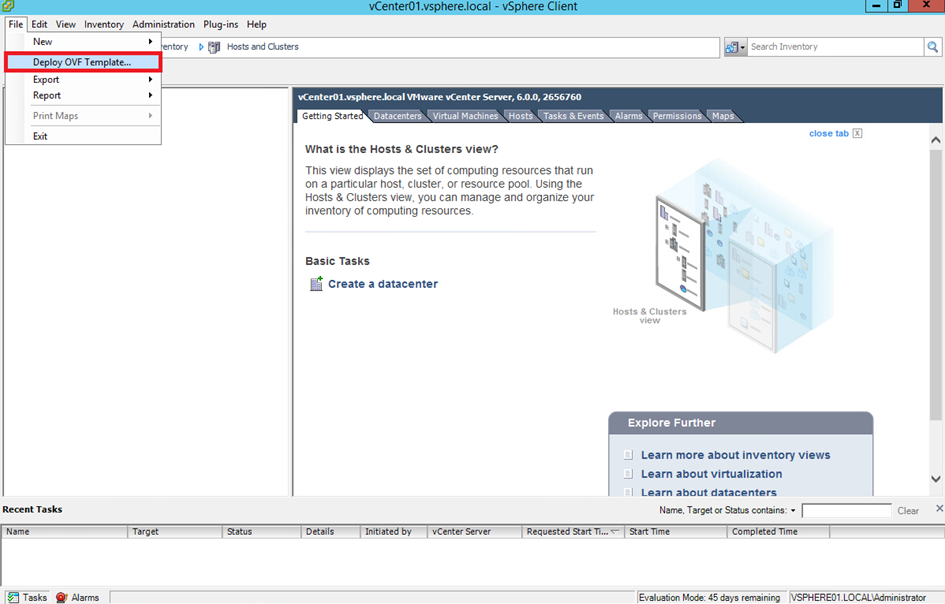
Task: Click the Clear filter button
Action: (908, 511)
